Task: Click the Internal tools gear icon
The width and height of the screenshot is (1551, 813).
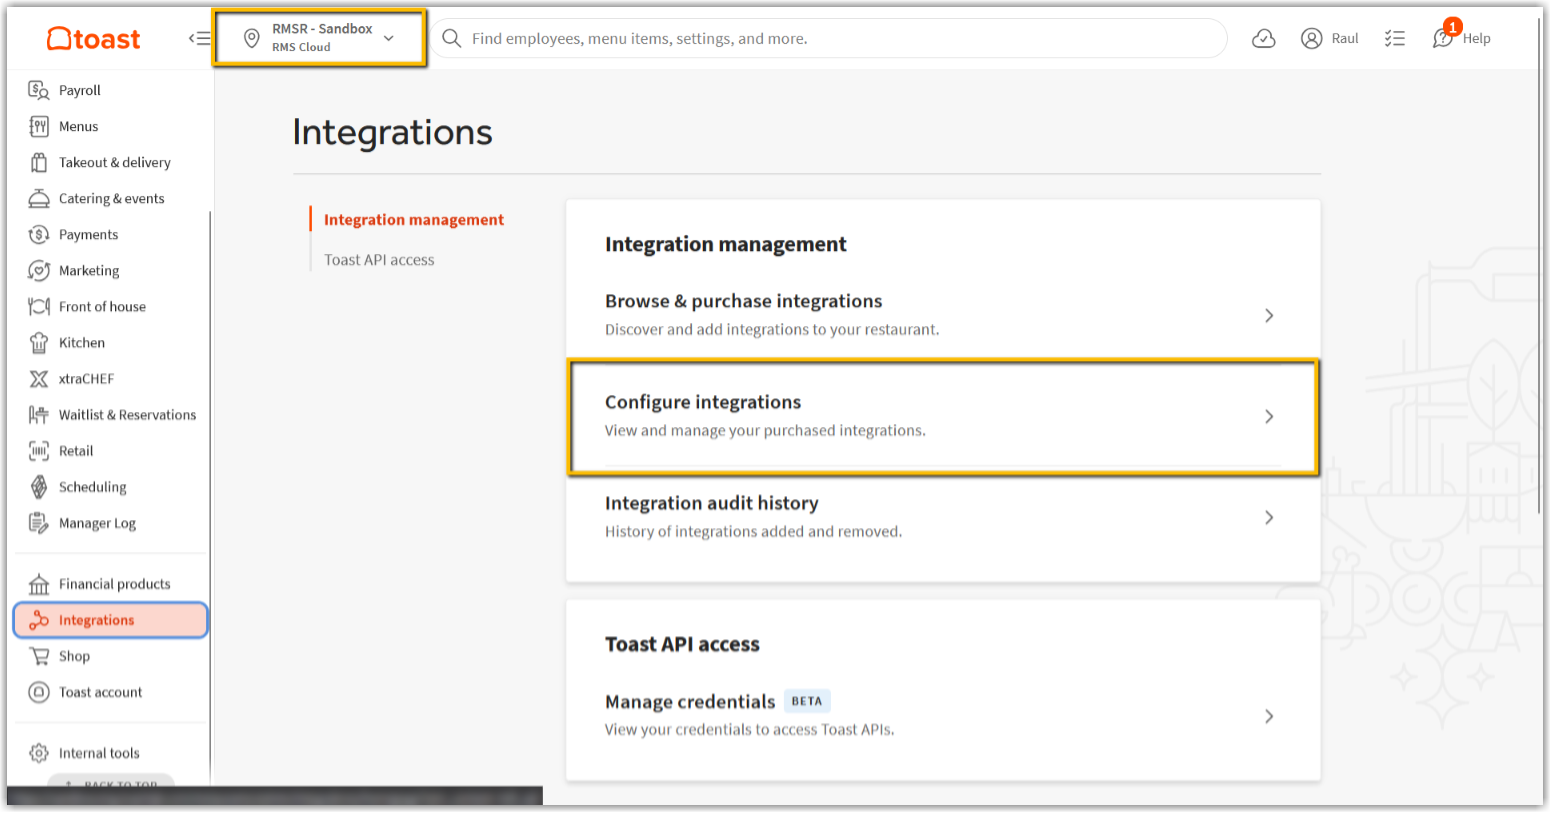Action: (39, 753)
